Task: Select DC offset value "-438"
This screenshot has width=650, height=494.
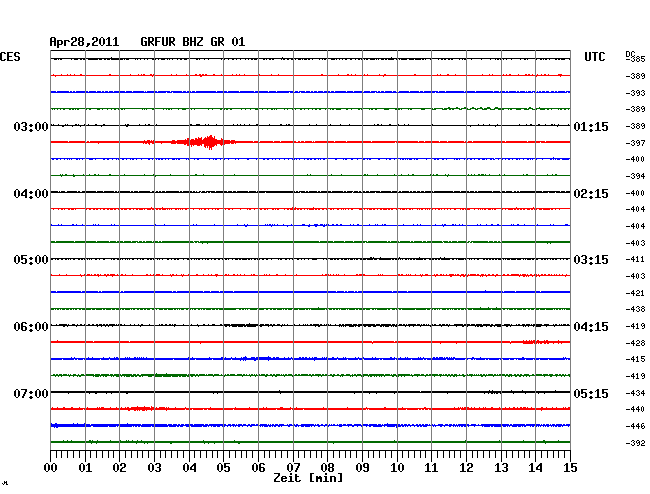Action: click(635, 310)
